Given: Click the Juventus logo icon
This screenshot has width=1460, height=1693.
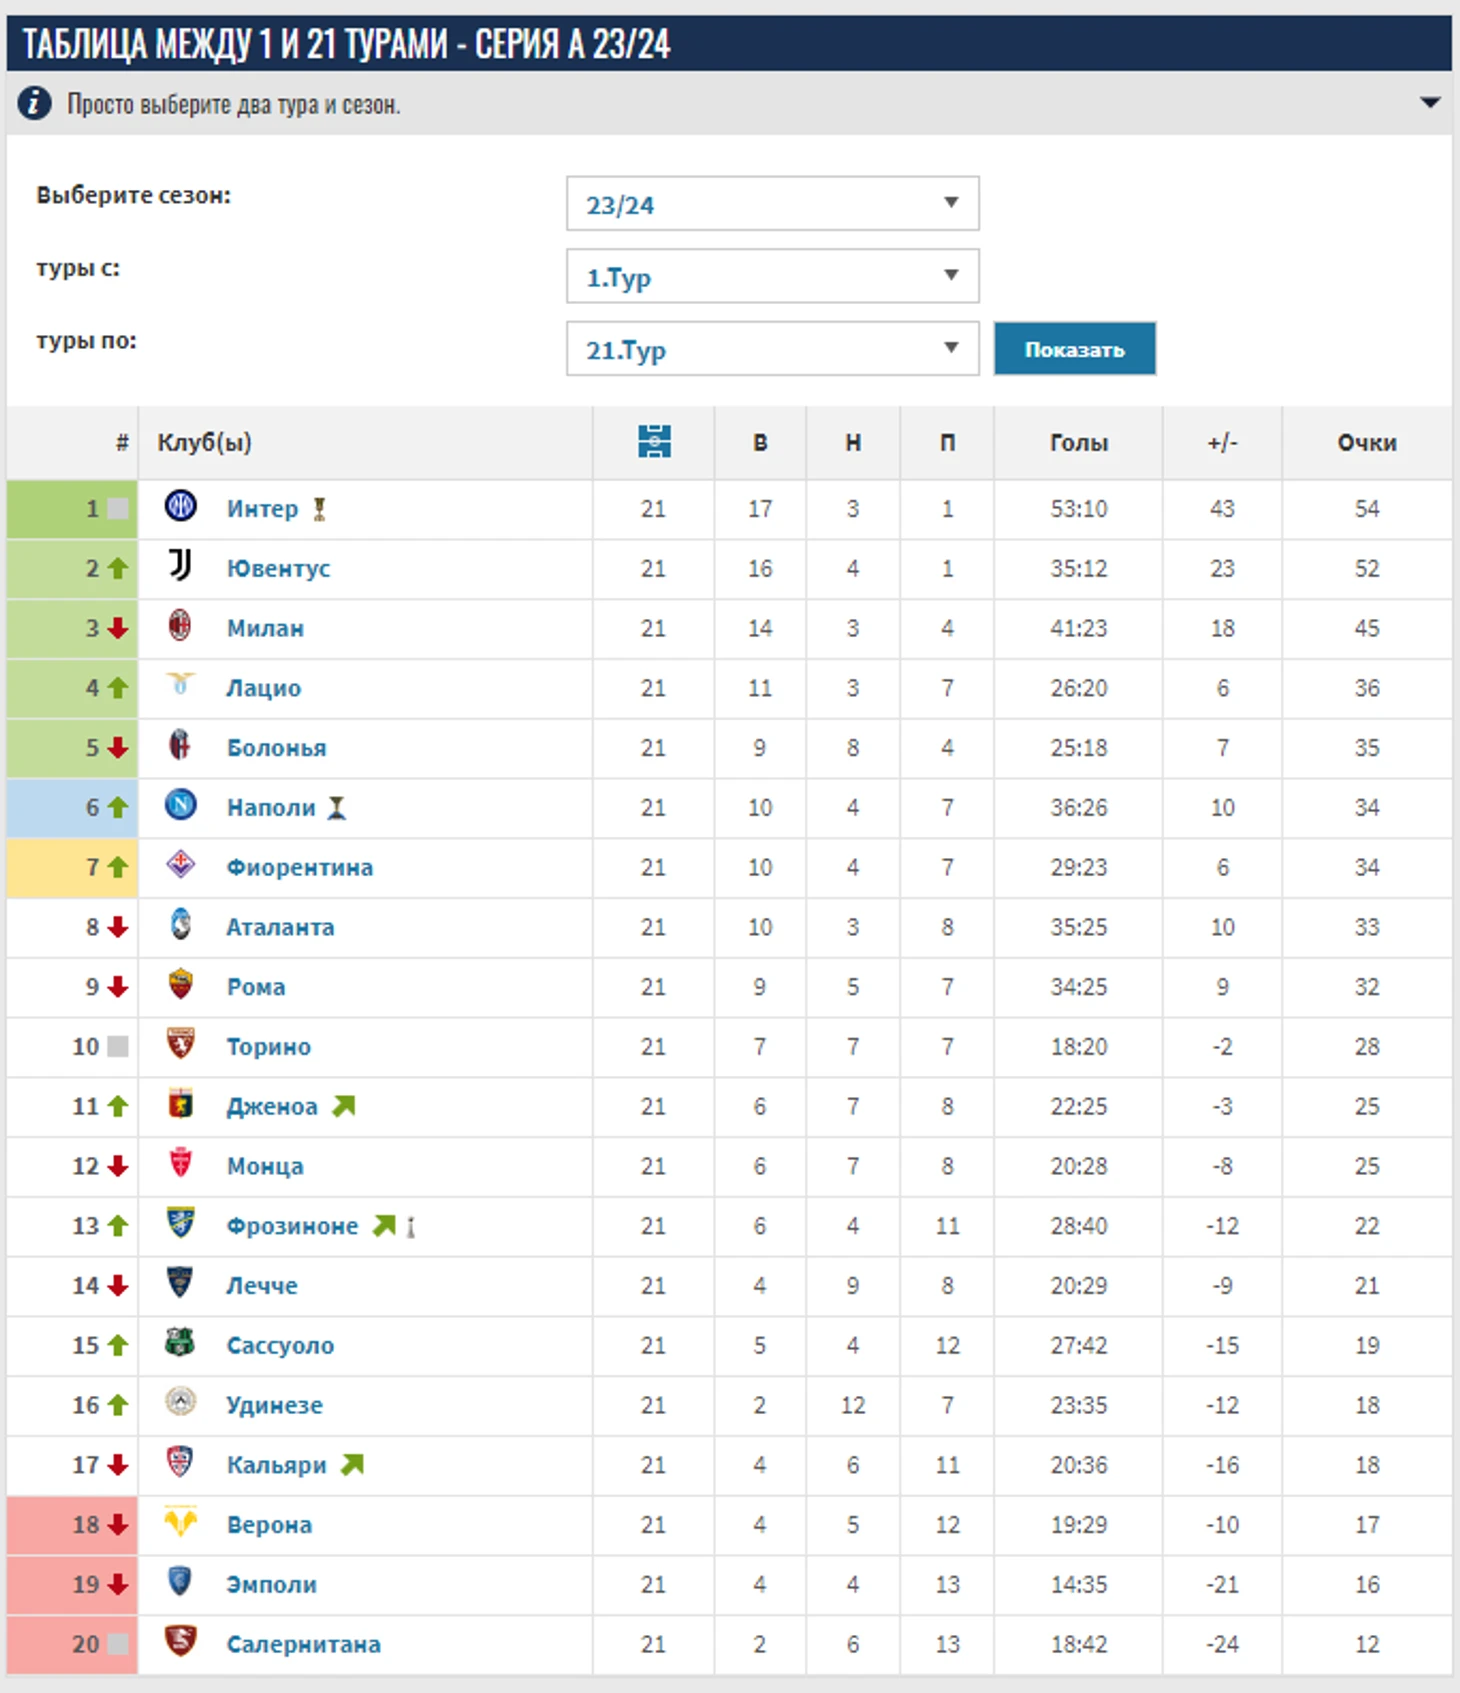Looking at the screenshot, I should (x=180, y=566).
